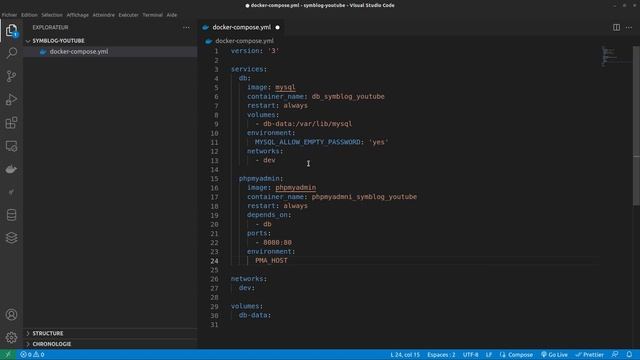Click the version: '3' line
The image size is (640, 360).
[255, 51]
